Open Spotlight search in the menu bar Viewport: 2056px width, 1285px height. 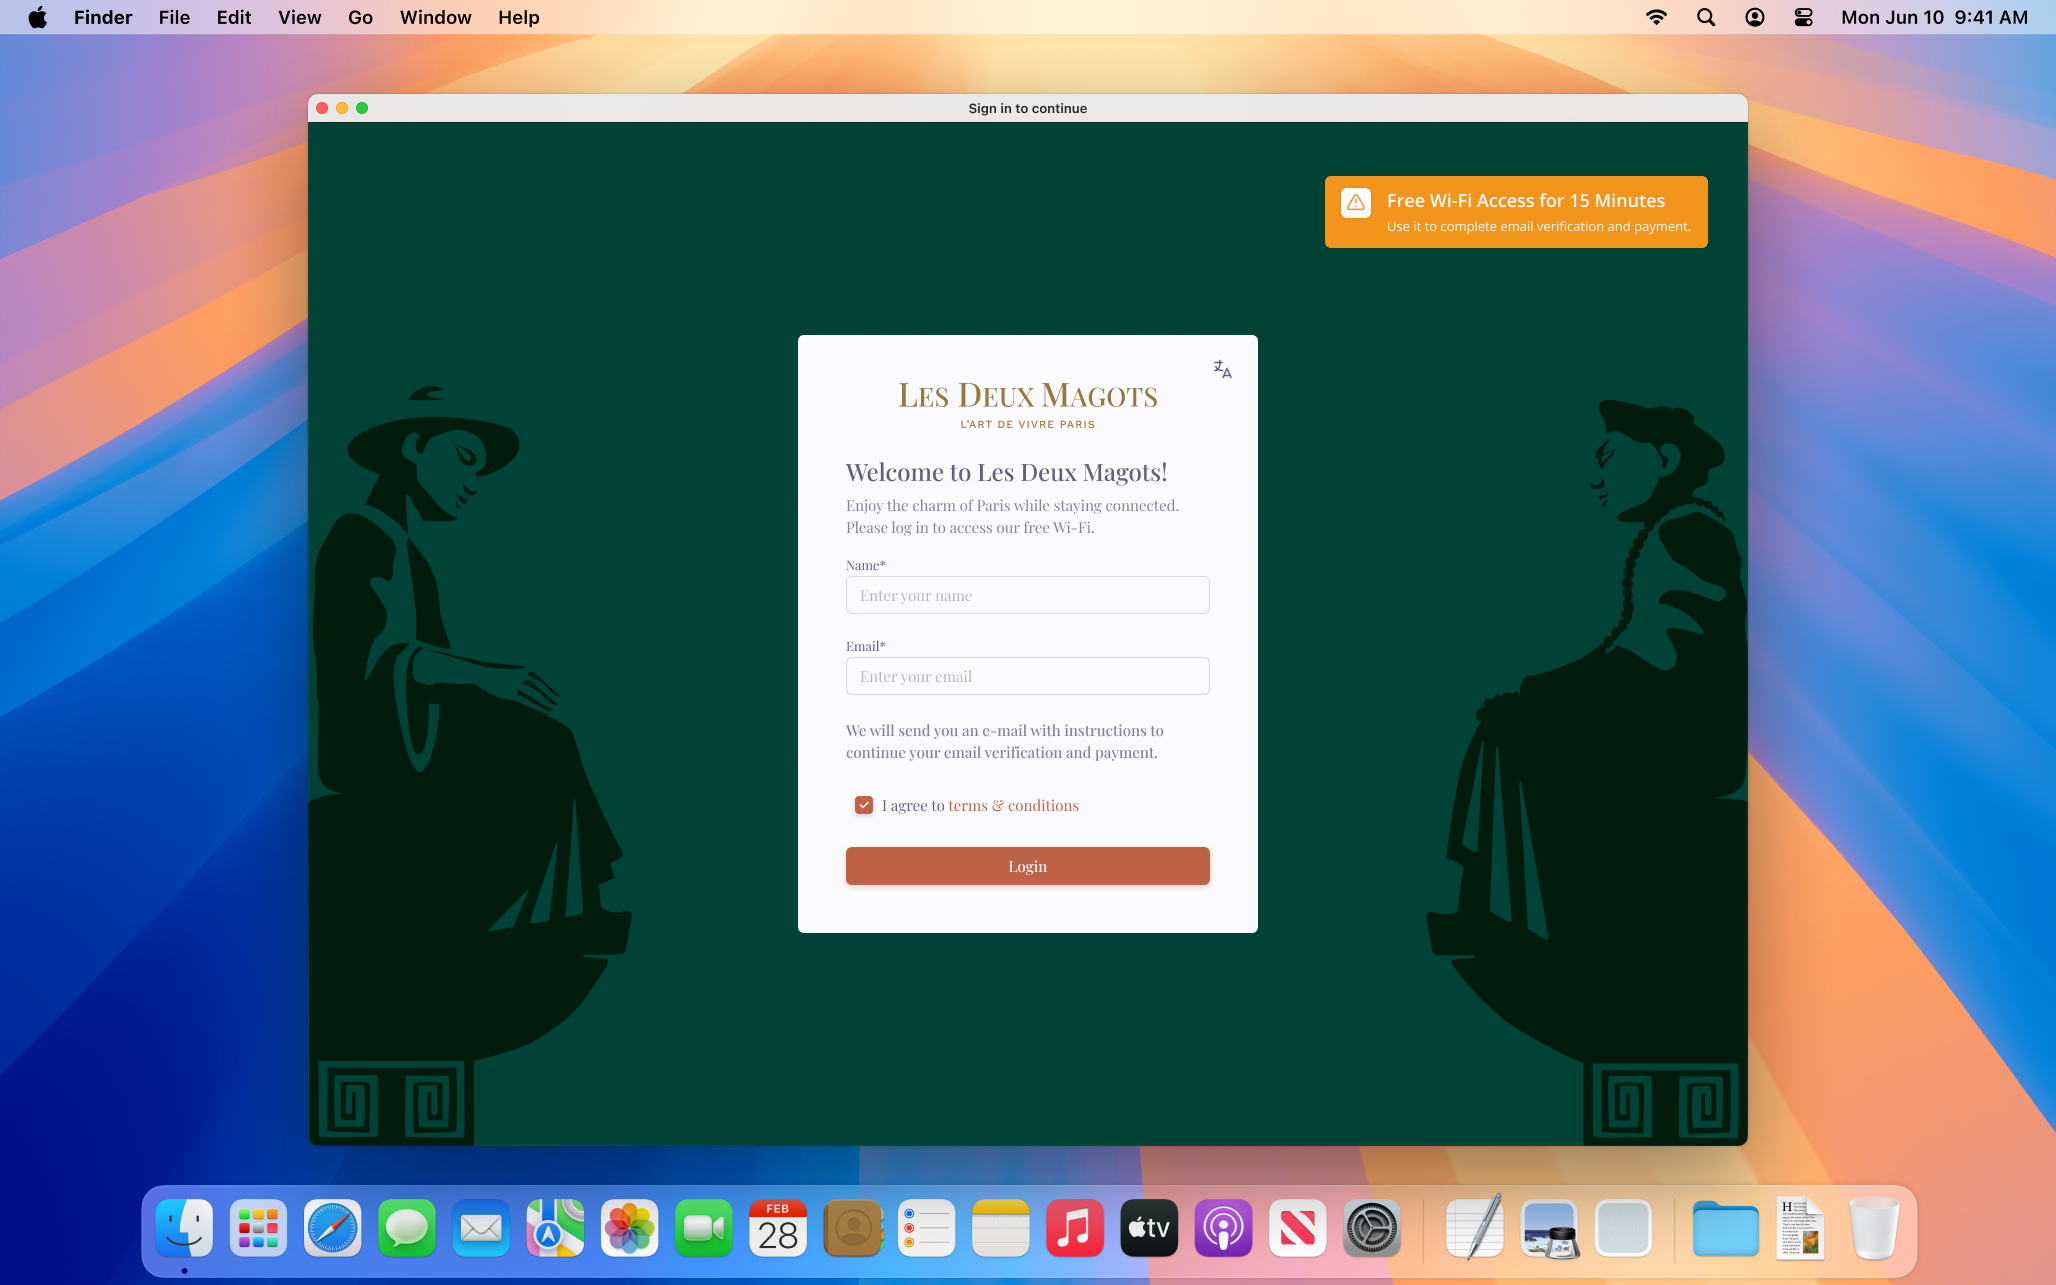coord(1706,17)
